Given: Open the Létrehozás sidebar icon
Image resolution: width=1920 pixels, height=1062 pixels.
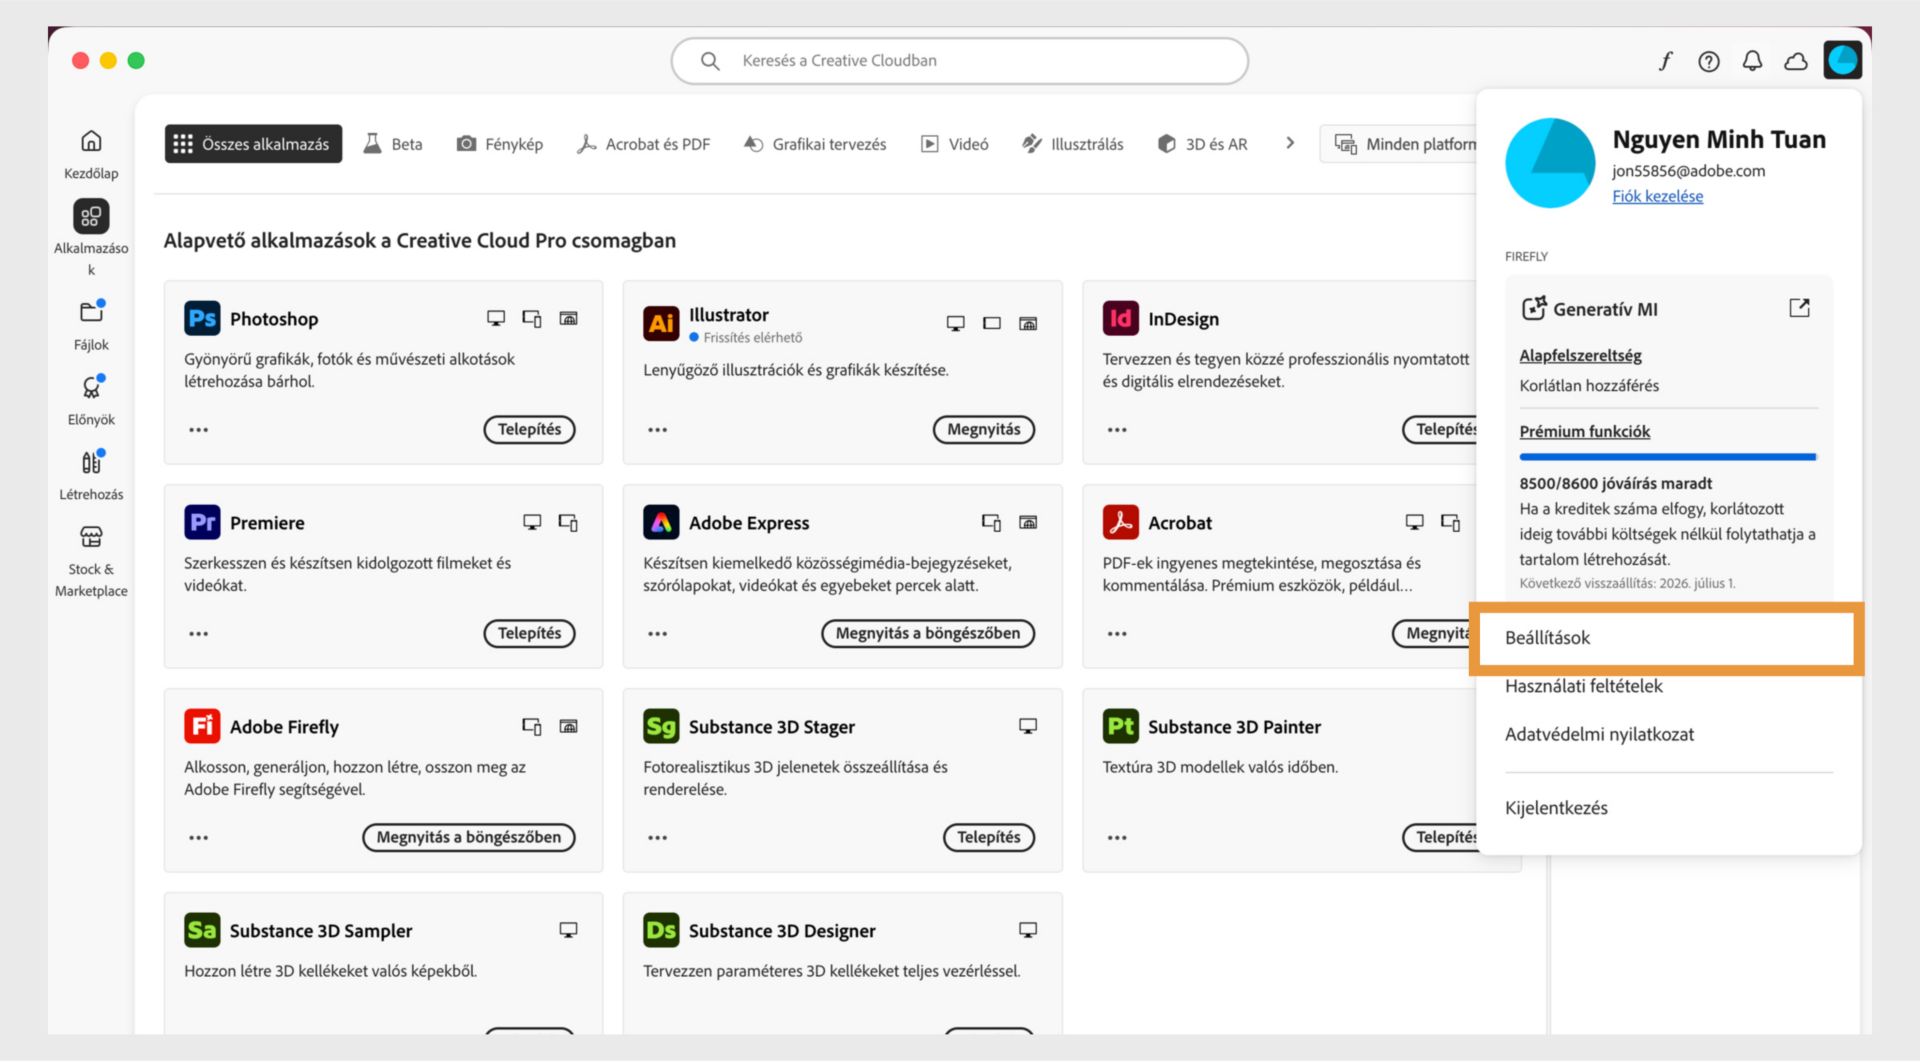Looking at the screenshot, I should (91, 462).
